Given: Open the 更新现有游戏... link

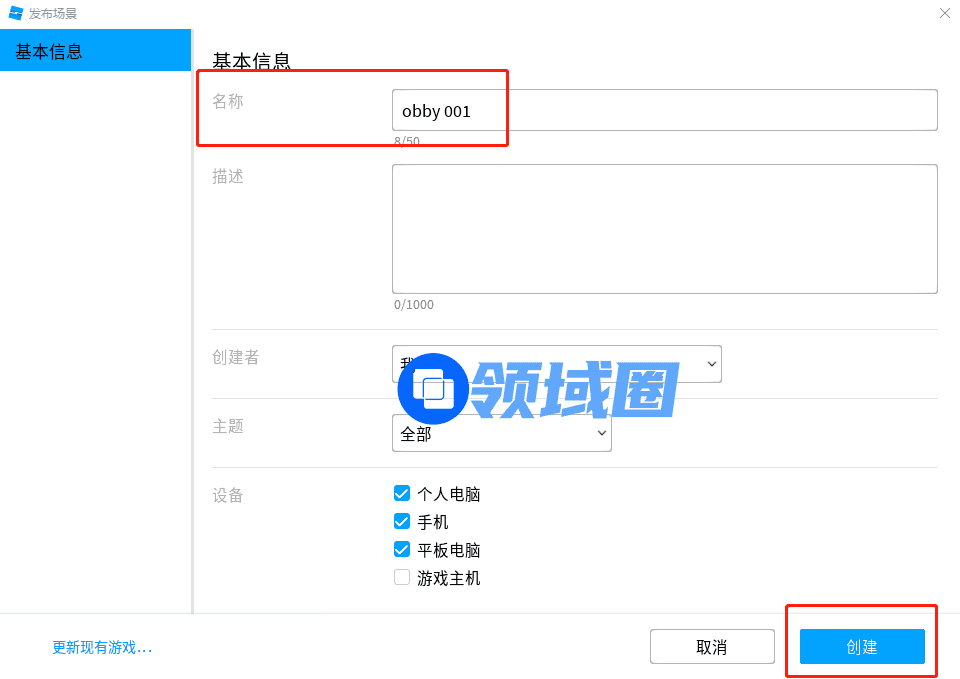Looking at the screenshot, I should click(102, 647).
